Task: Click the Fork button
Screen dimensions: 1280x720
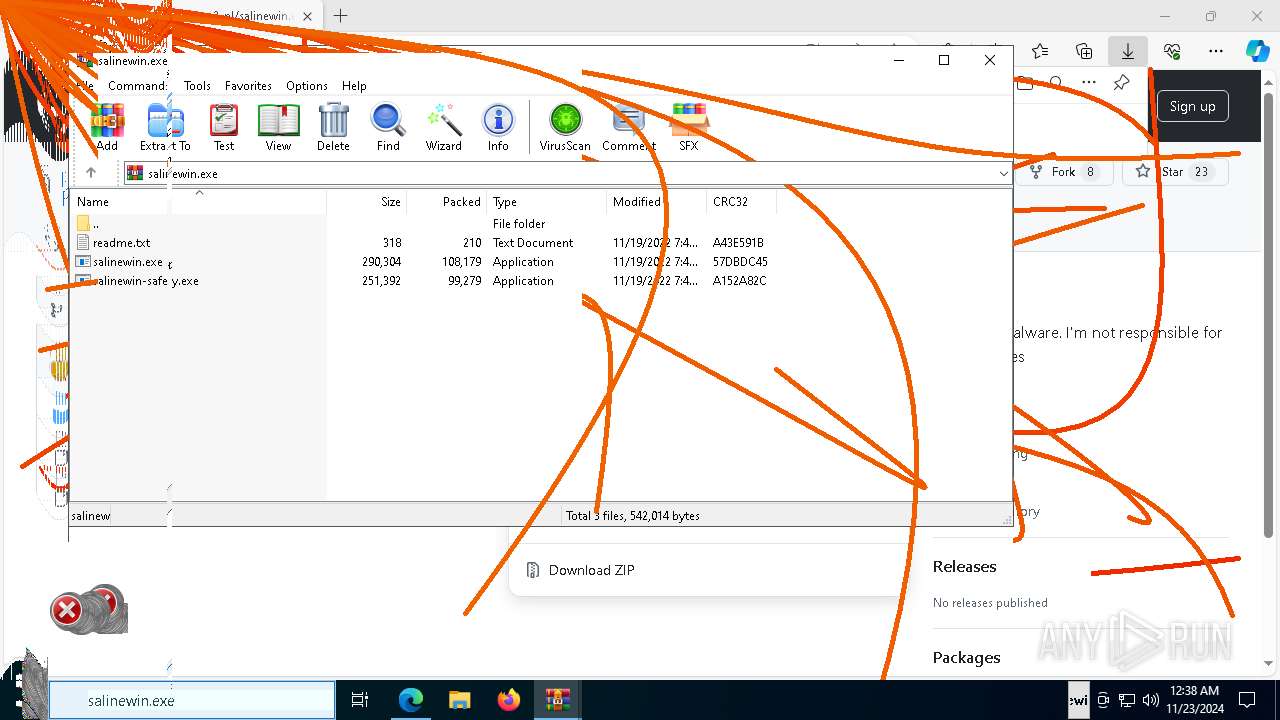Action: click(1064, 172)
